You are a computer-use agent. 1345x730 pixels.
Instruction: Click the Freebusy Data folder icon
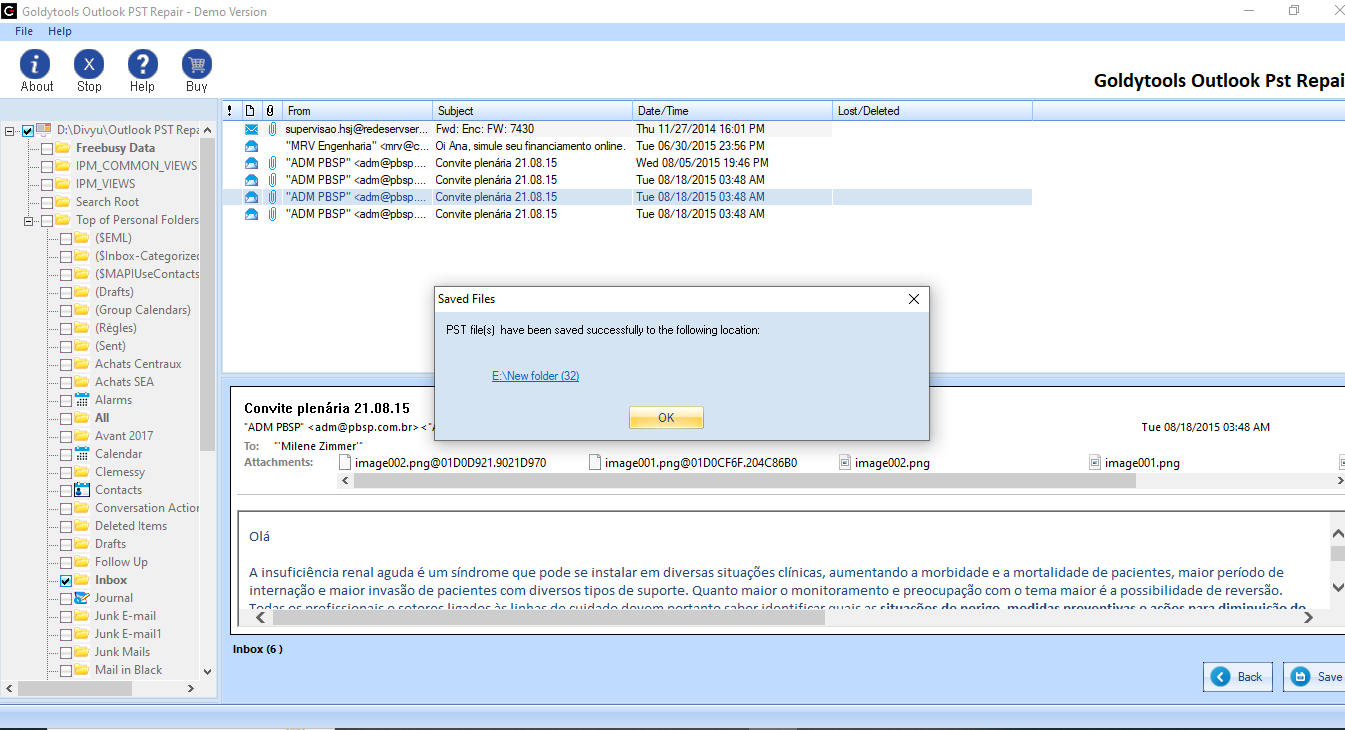coord(63,148)
